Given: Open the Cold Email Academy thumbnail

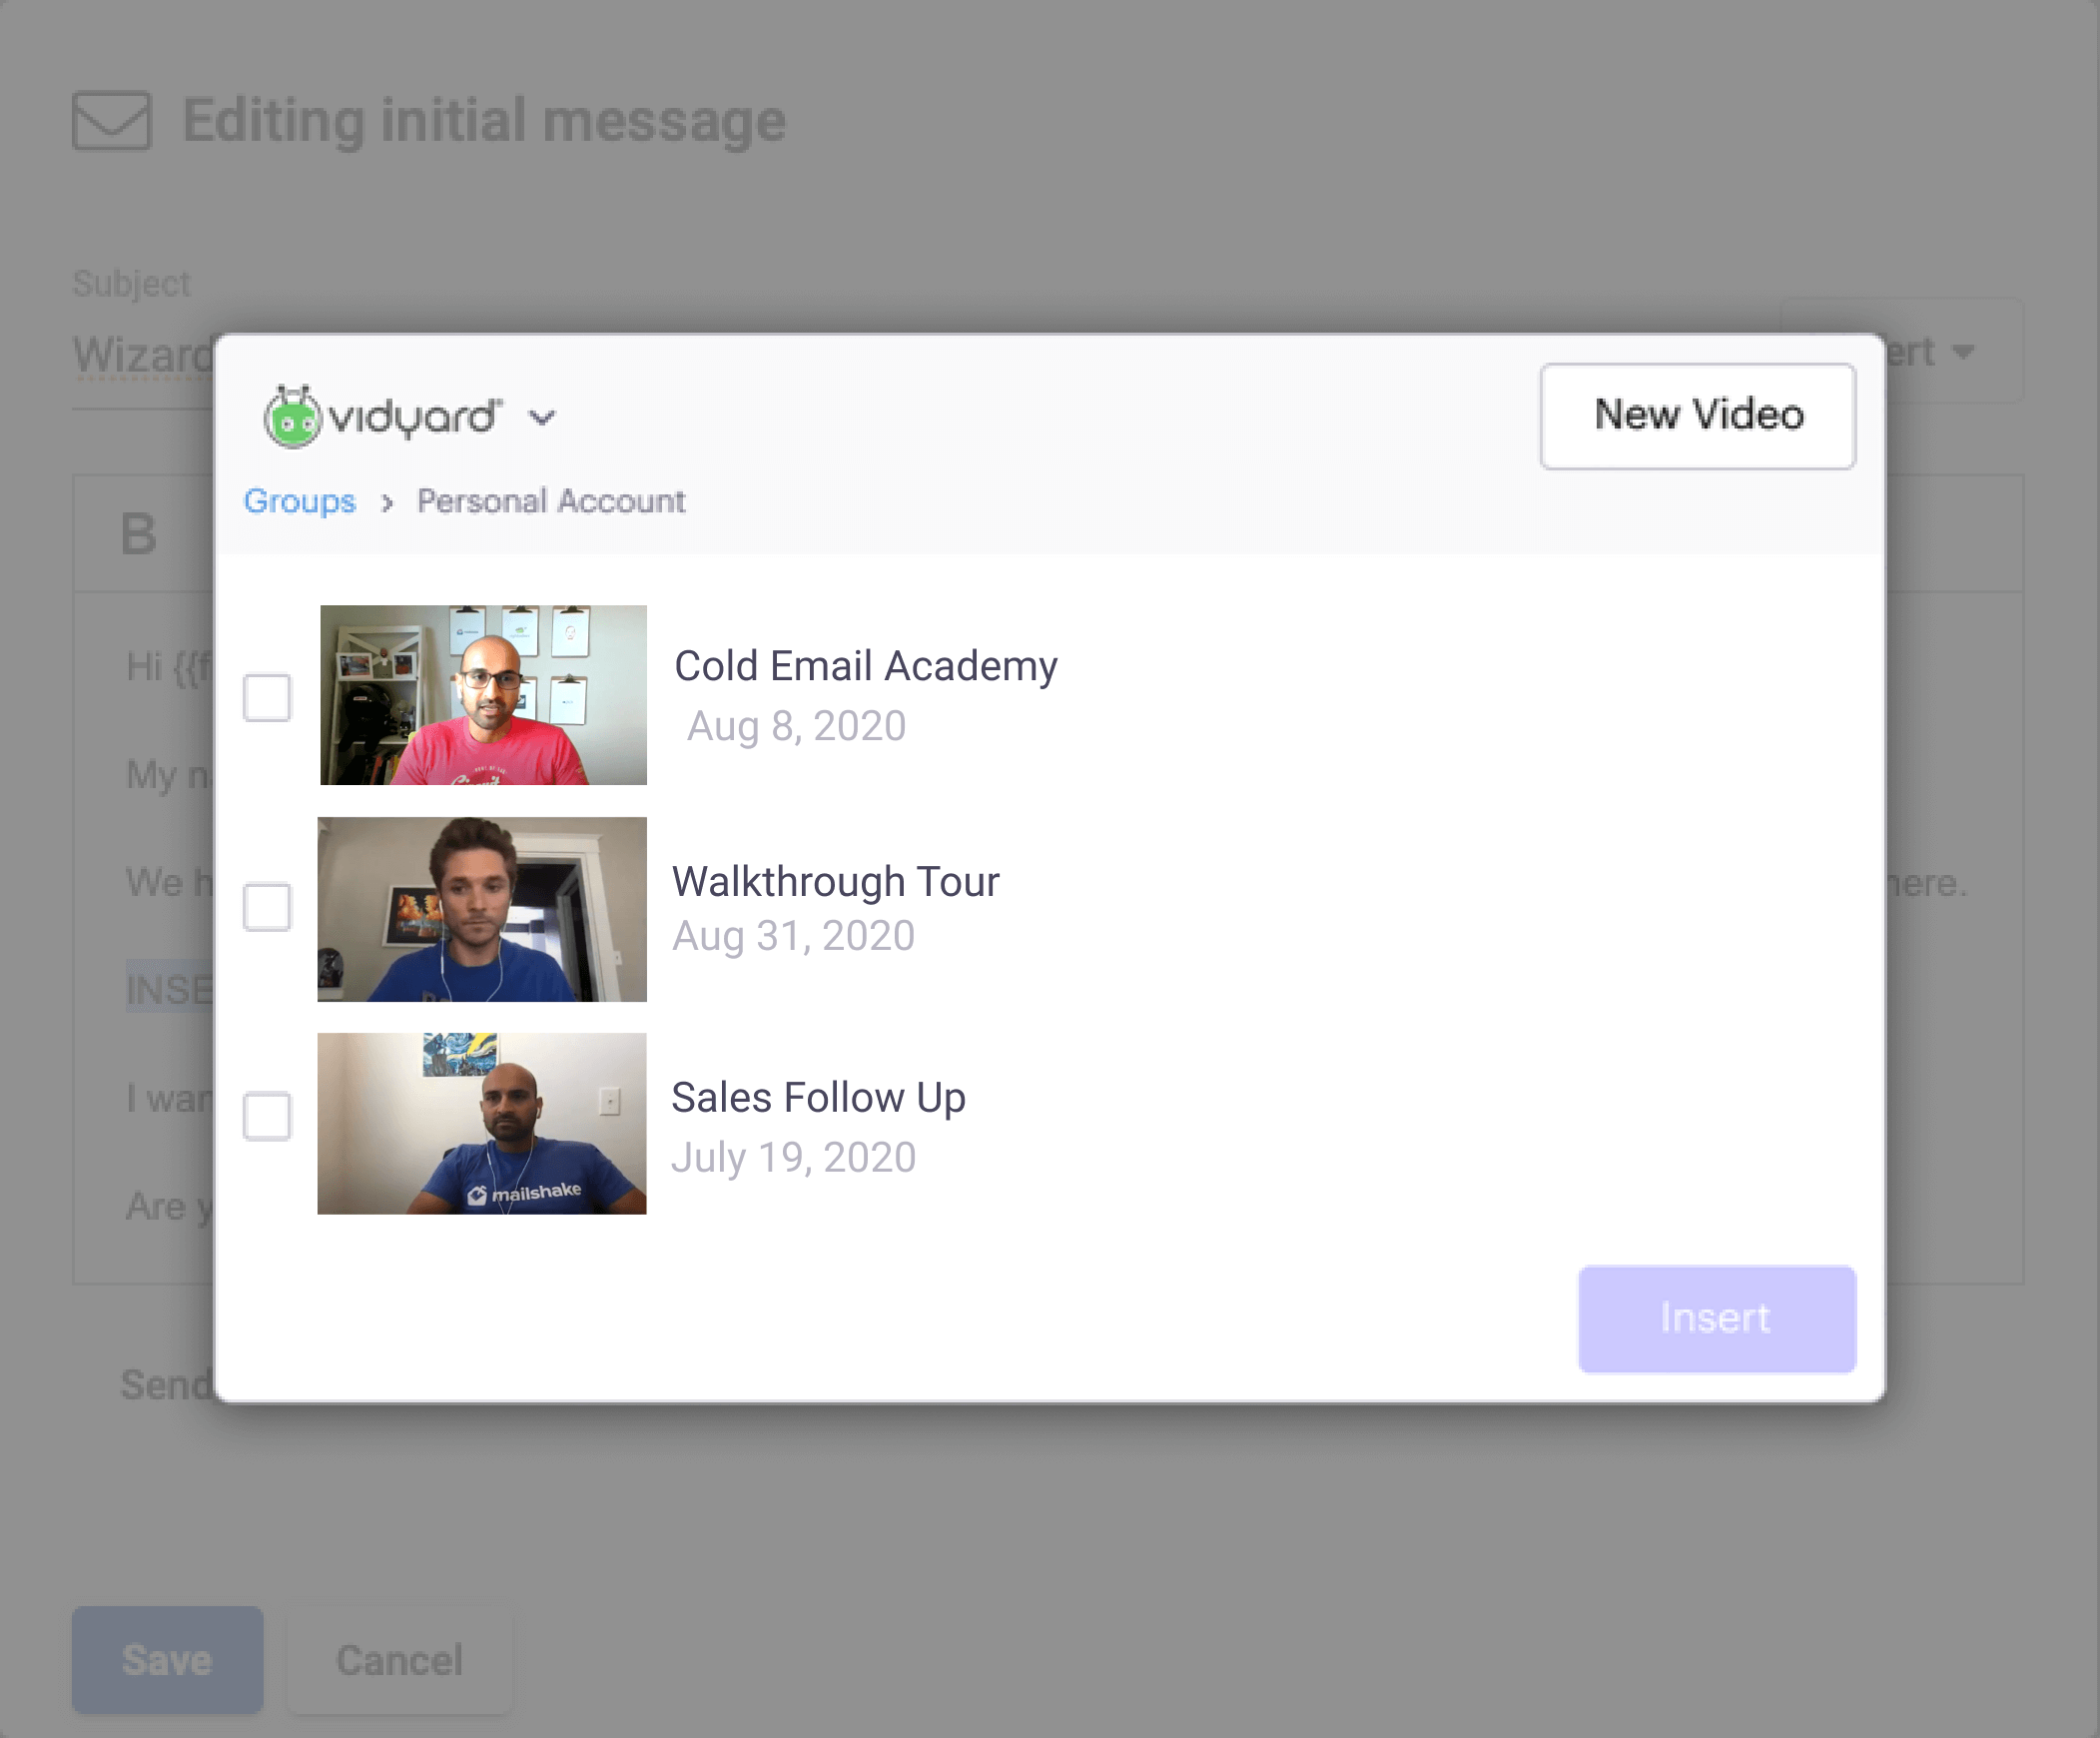Looking at the screenshot, I should tap(483, 695).
